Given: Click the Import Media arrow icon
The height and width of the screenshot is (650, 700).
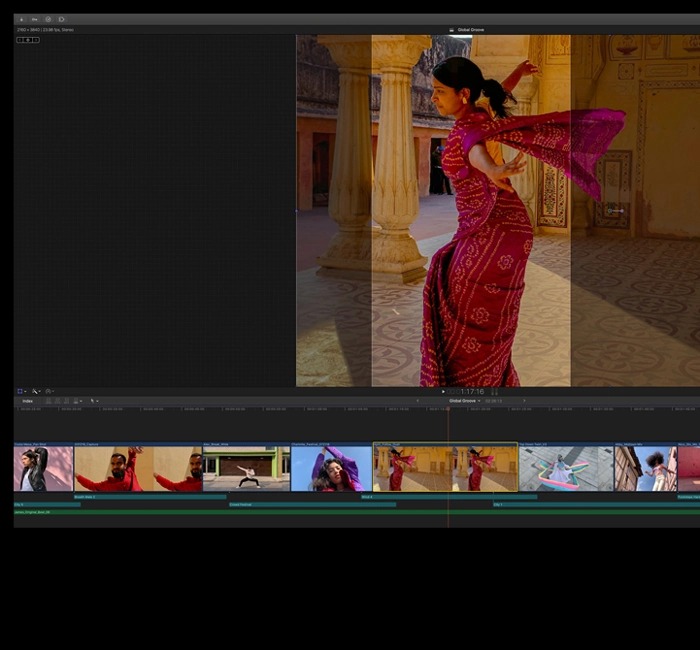Looking at the screenshot, I should tap(21, 19).
